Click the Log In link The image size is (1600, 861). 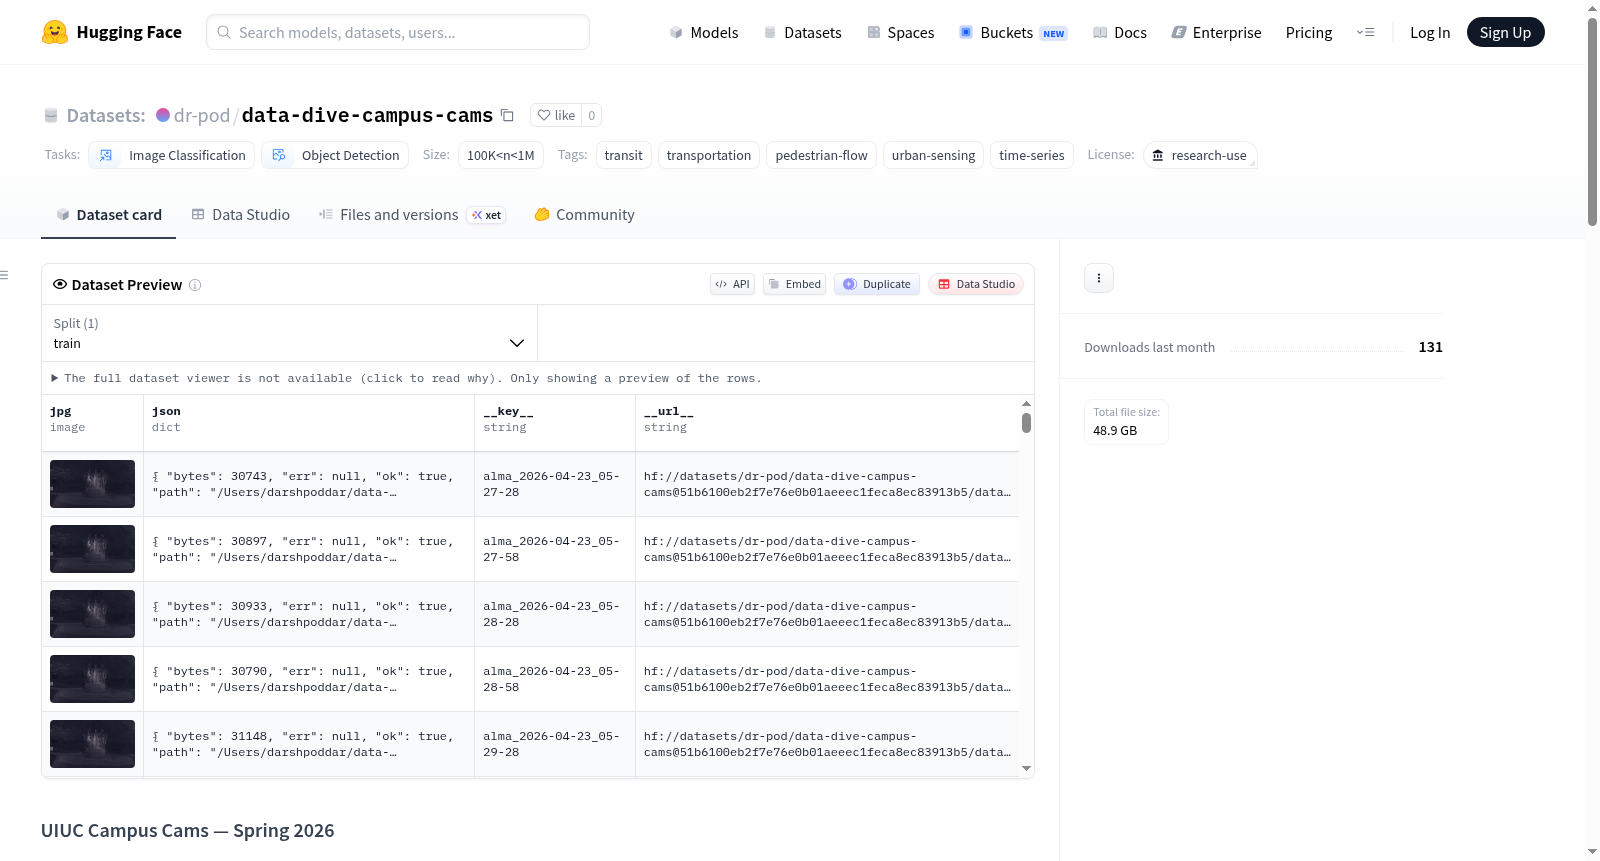click(x=1430, y=32)
